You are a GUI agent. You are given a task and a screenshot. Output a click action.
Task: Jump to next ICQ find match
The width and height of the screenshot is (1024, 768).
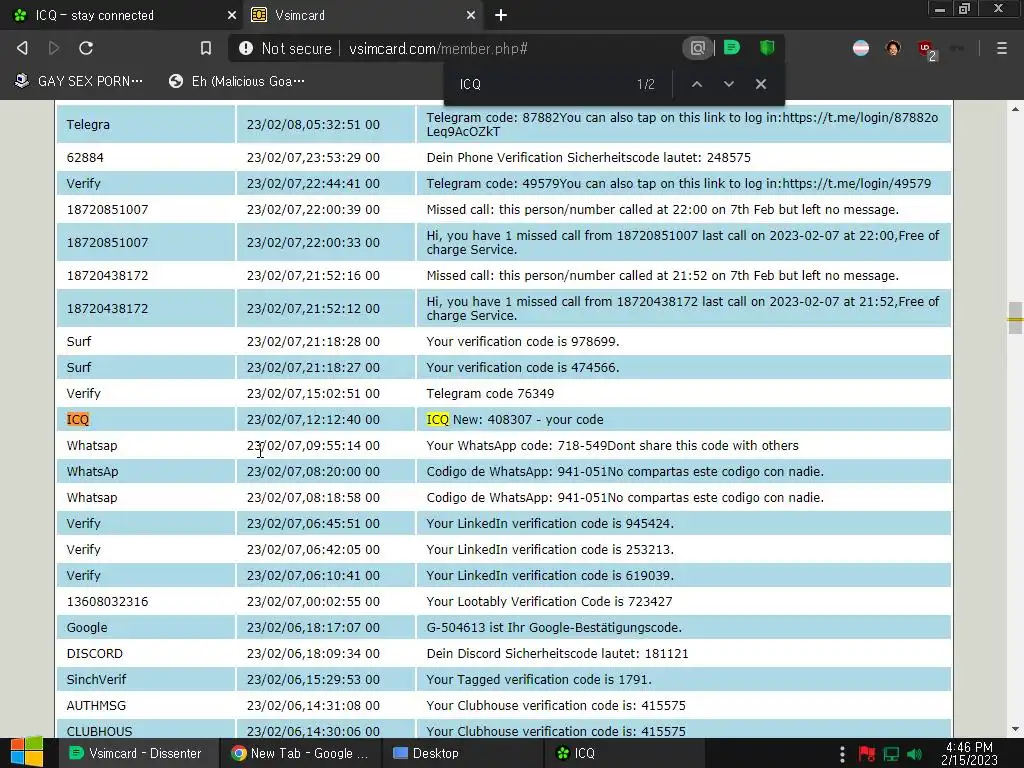(x=729, y=84)
